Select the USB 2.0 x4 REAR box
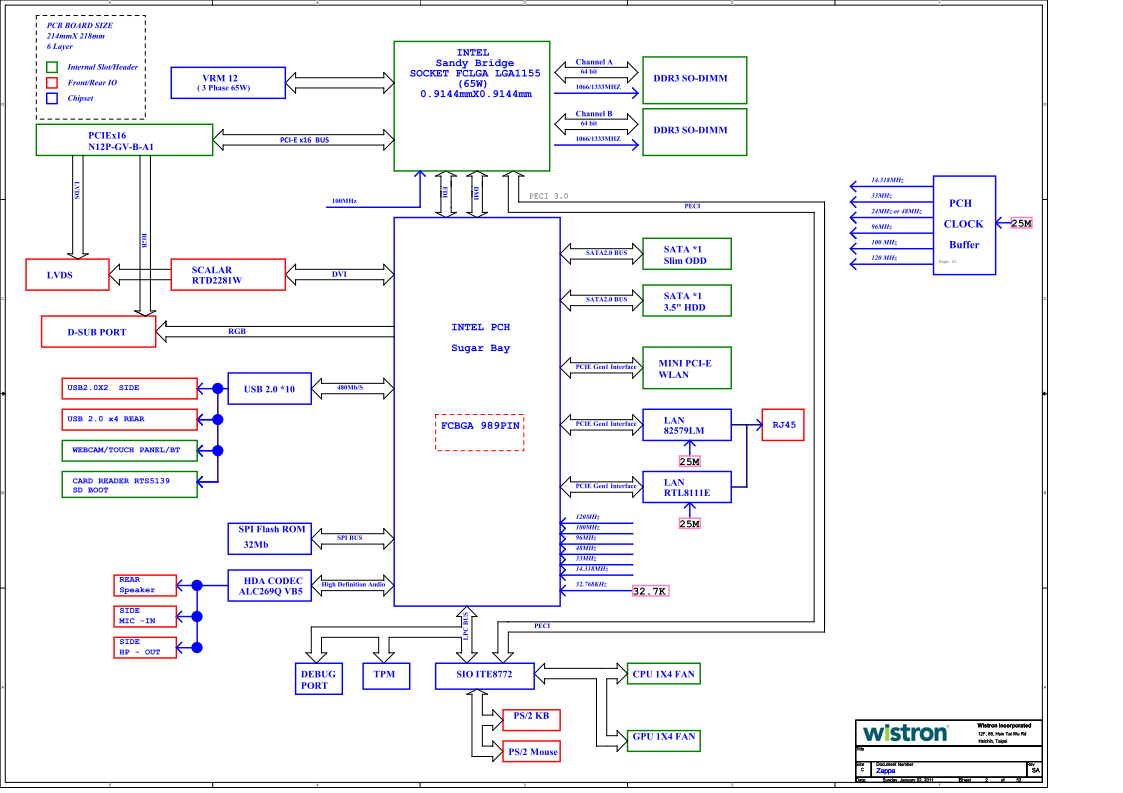Screen dimensions: 1123x793 129,419
